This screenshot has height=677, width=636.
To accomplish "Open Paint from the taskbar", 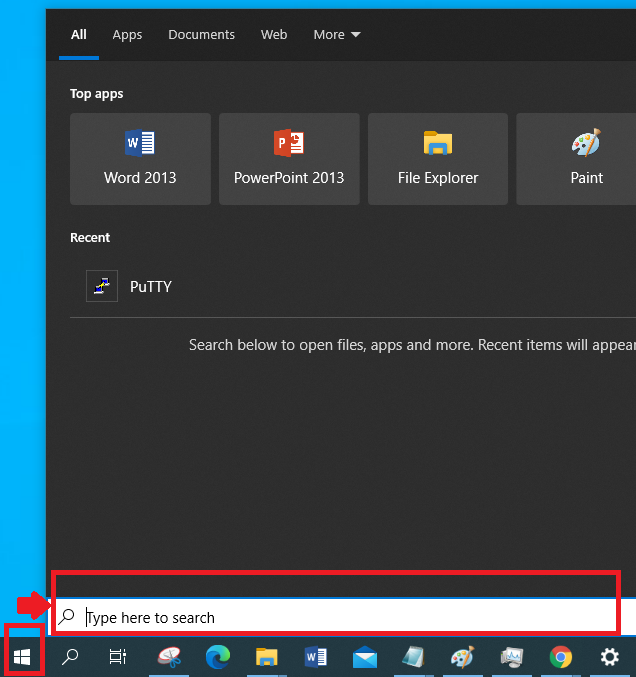I will [462, 657].
